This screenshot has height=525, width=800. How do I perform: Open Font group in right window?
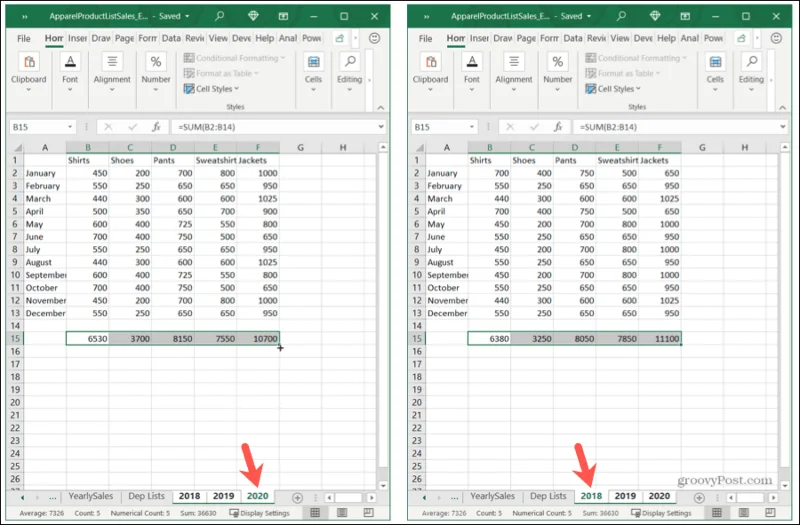pyautogui.click(x=471, y=72)
